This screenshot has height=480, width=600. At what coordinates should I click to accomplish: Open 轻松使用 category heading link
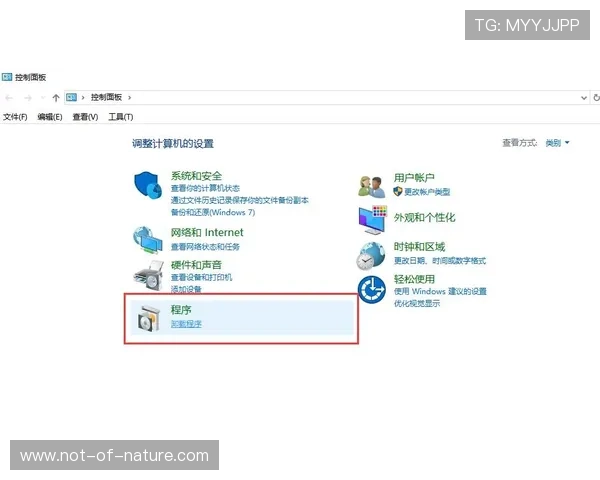[x=414, y=279]
